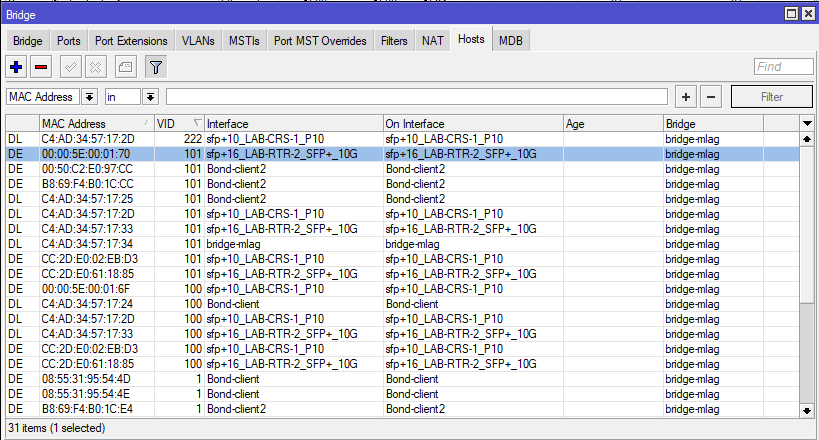This screenshot has width=819, height=440.
Task: Click the filter value input field
Action: coord(417,97)
